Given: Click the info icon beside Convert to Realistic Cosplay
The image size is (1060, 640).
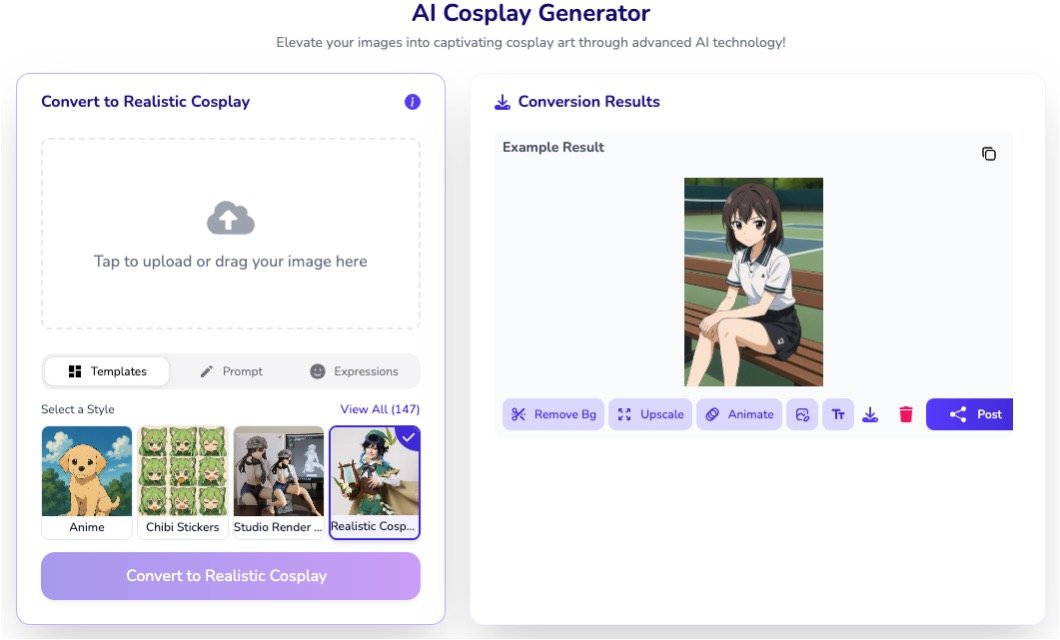Looking at the screenshot, I should [x=412, y=102].
